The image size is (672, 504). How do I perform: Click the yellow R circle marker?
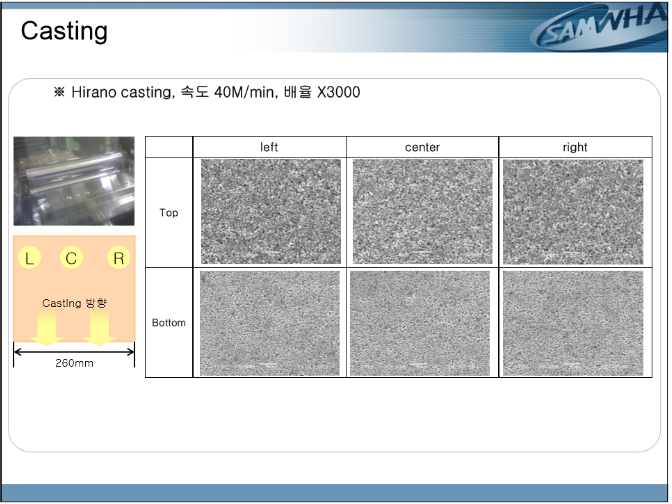tap(119, 258)
